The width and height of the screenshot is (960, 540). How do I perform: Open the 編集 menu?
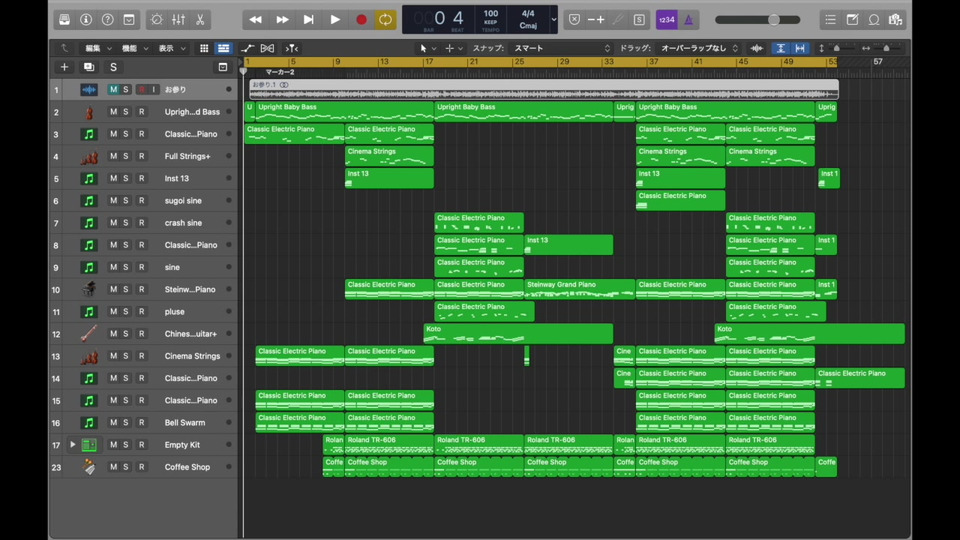point(98,48)
